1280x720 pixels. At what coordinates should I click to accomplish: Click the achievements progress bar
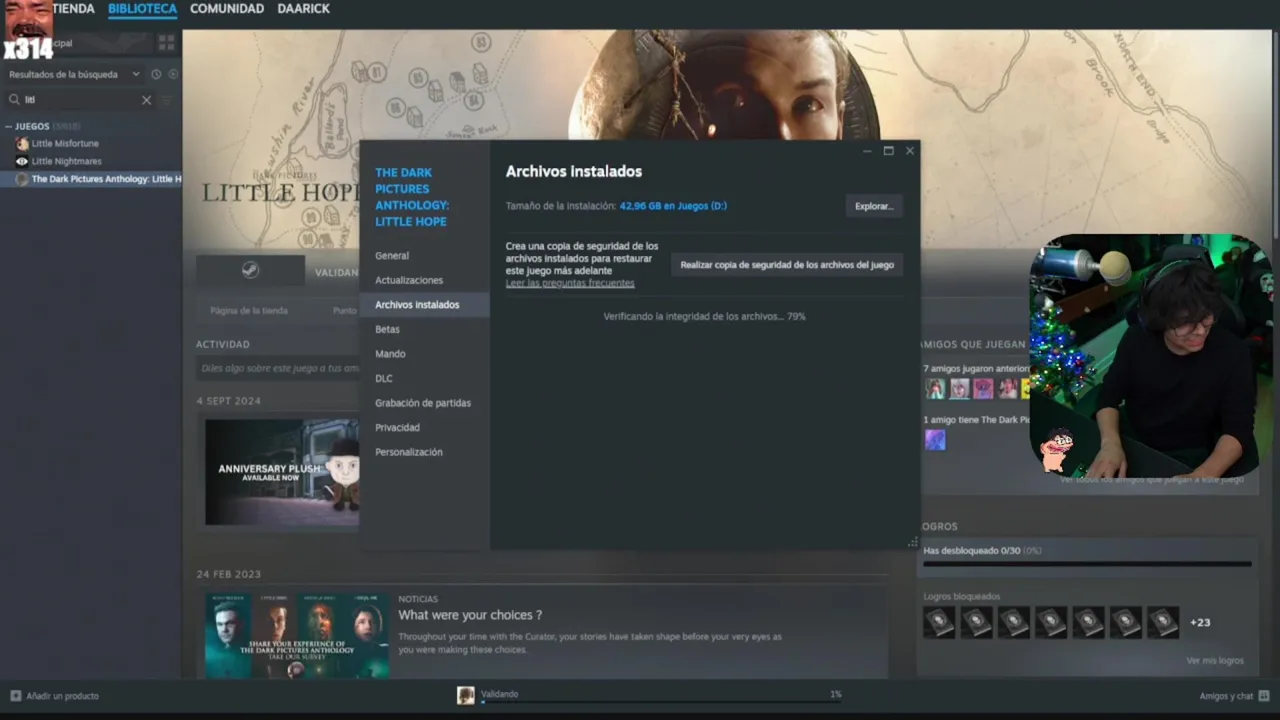[1087, 564]
